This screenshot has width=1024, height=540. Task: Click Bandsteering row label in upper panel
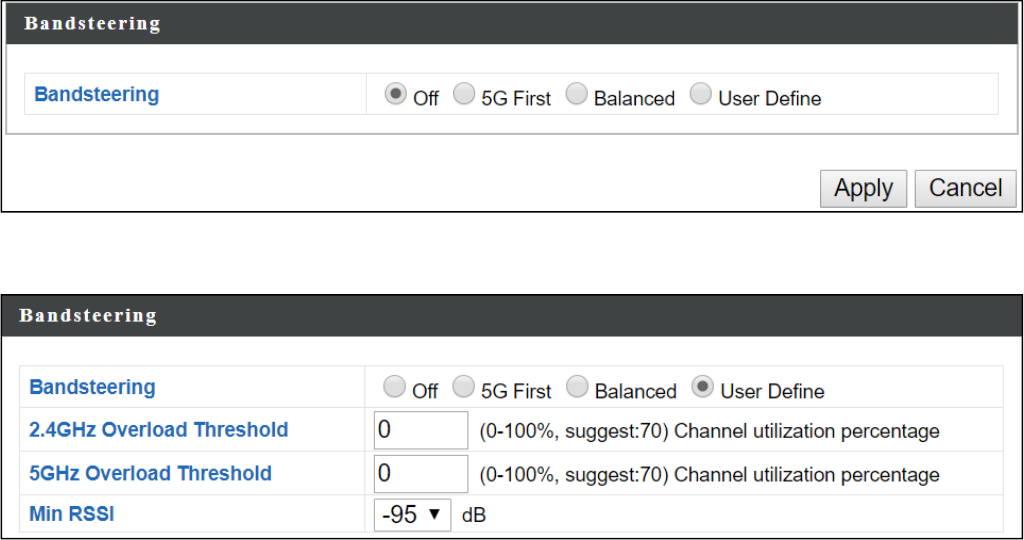click(97, 95)
